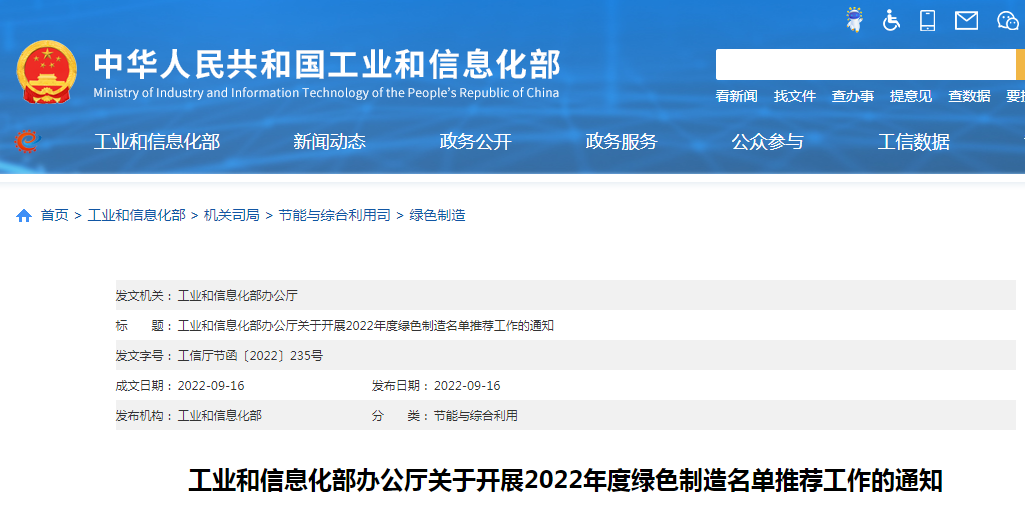The height and width of the screenshot is (526, 1025).
Task: Click the national emblem logo
Action: 47,72
